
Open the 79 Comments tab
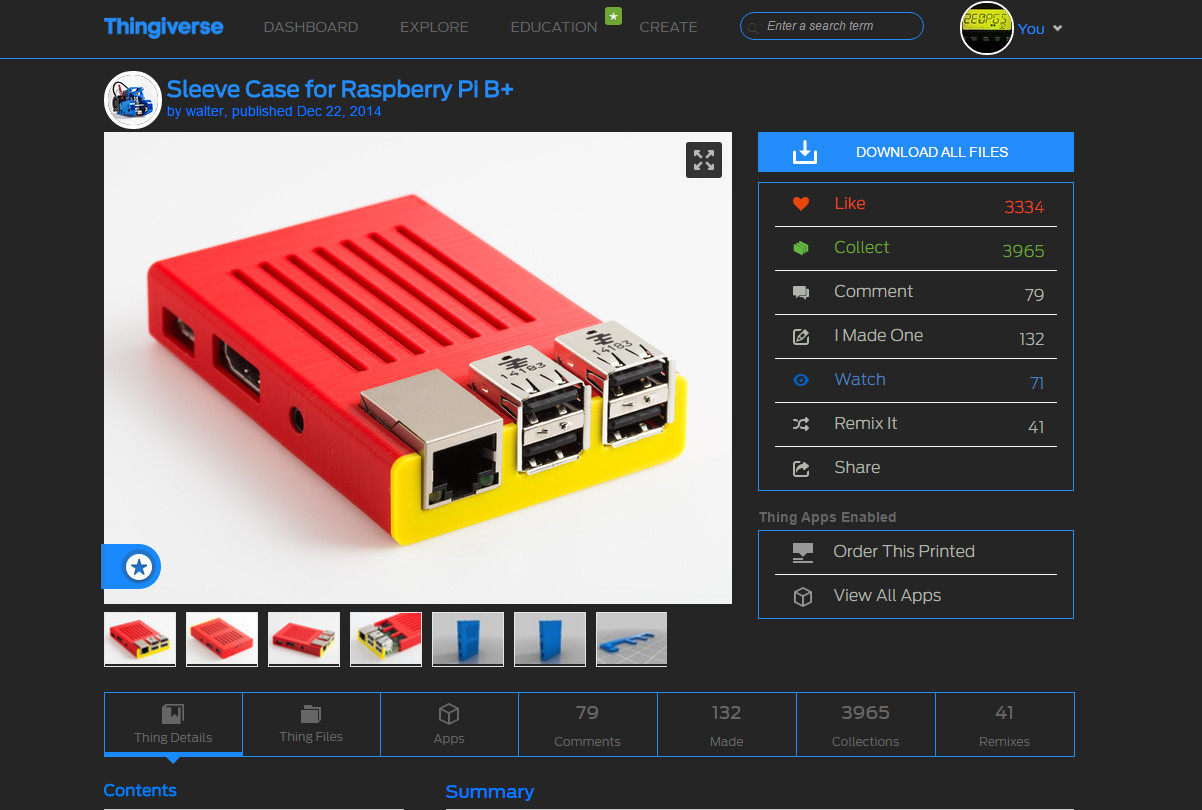point(588,724)
